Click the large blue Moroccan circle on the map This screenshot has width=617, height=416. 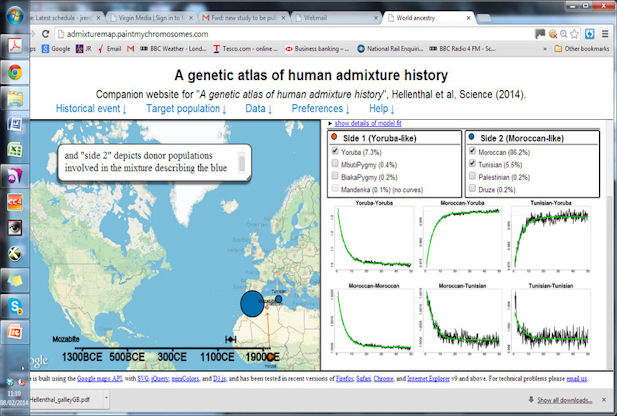[x=252, y=304]
